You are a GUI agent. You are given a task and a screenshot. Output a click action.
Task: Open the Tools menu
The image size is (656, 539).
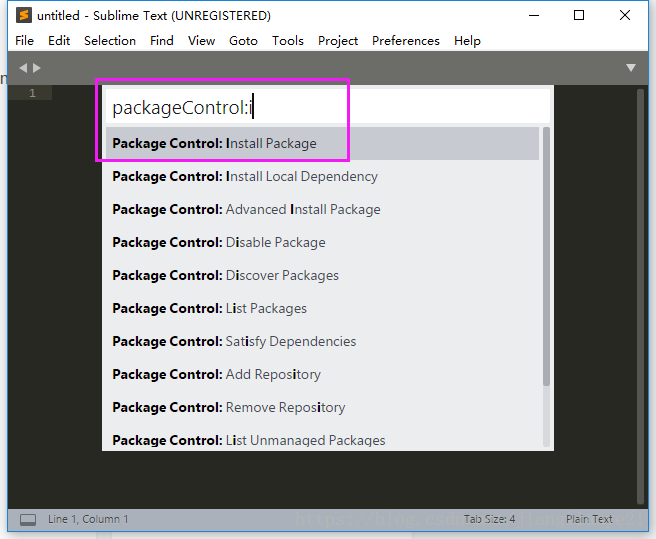pyautogui.click(x=288, y=41)
